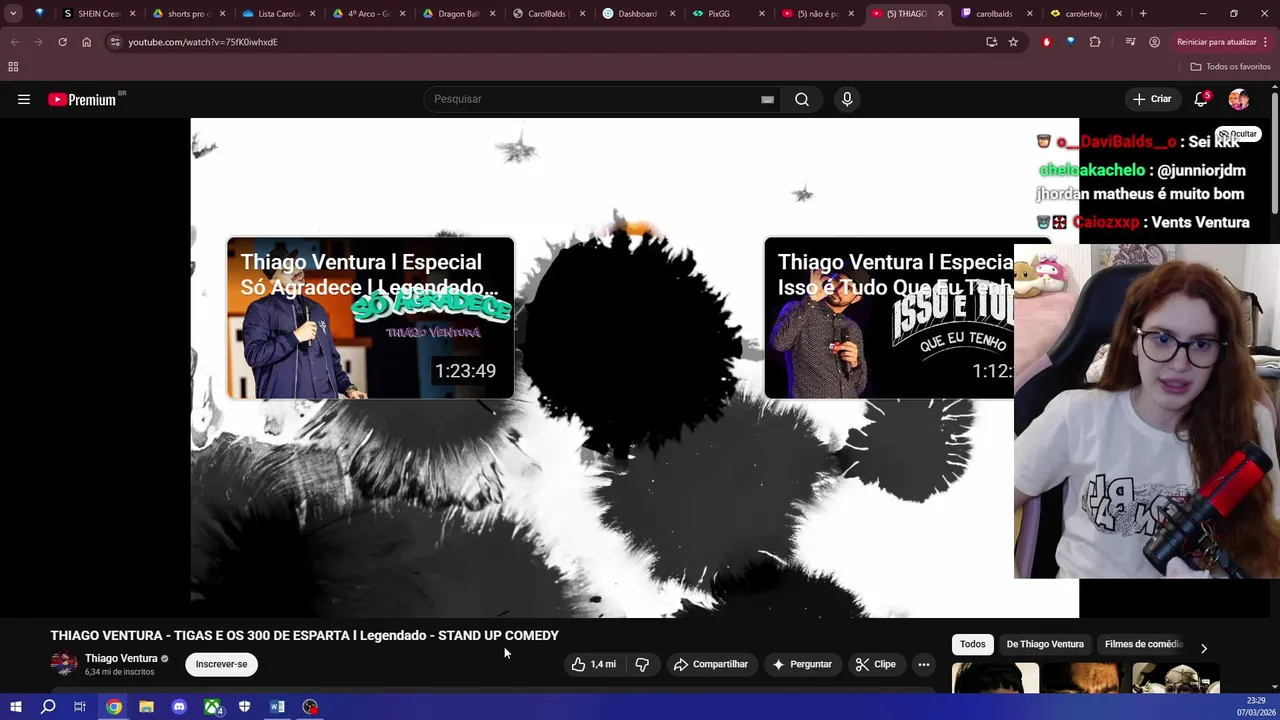1280x720 pixels.
Task: Open Windows Security shield in taskbar
Action: [x=244, y=707]
